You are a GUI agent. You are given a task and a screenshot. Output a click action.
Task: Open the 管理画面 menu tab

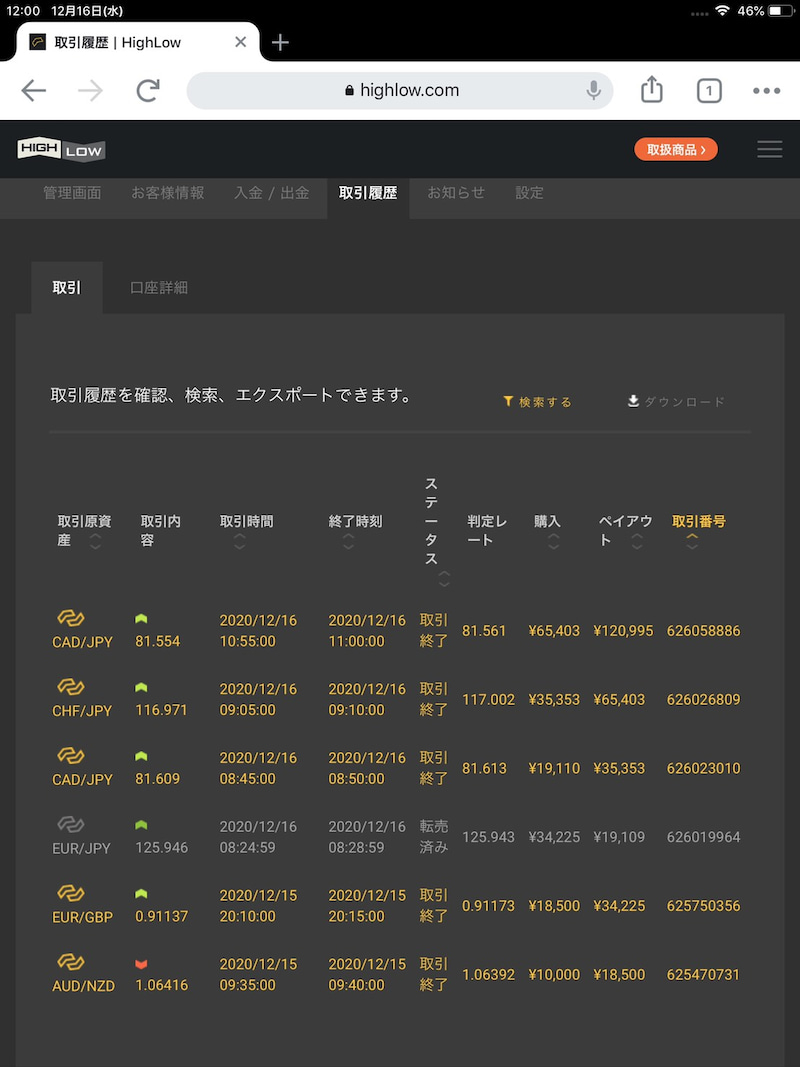click(72, 193)
